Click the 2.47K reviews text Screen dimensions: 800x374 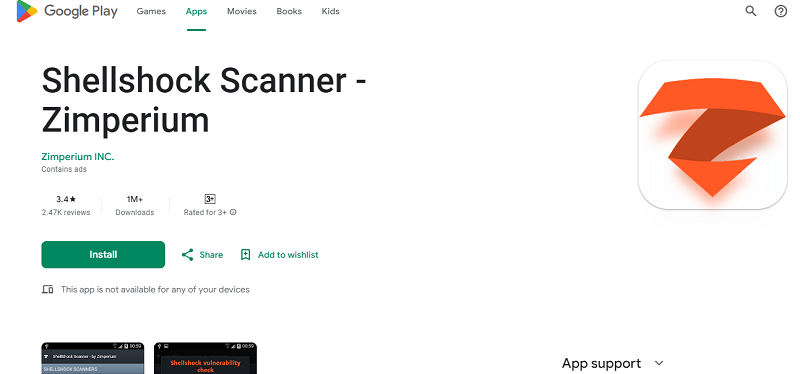(66, 212)
